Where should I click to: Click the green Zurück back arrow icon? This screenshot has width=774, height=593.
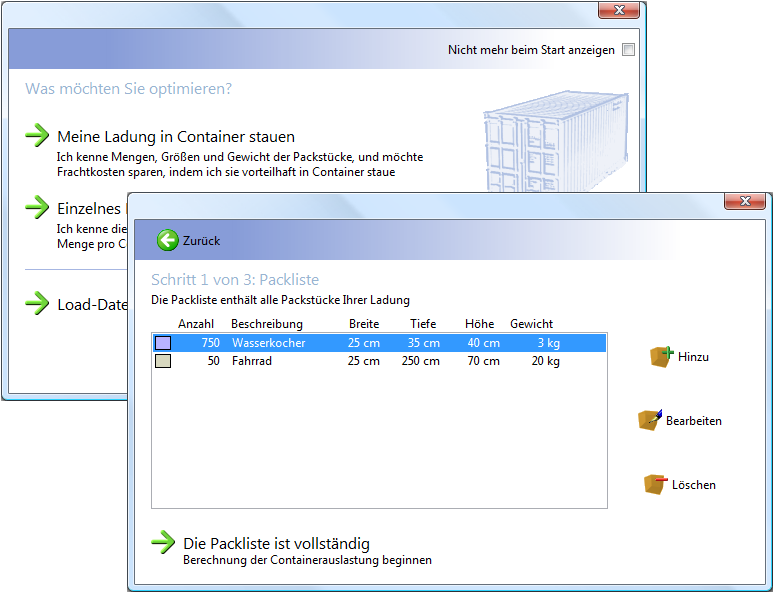[x=167, y=241]
